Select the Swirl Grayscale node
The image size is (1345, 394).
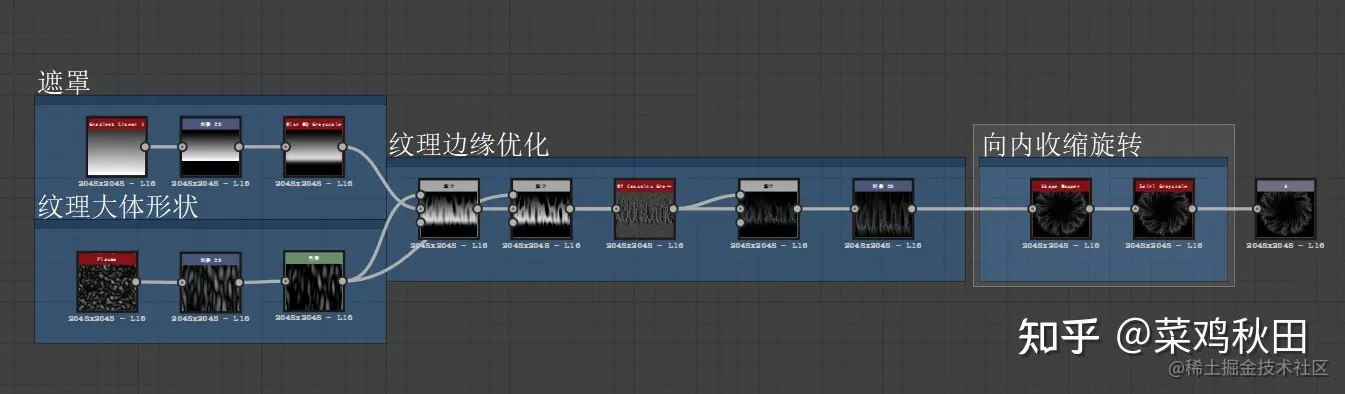tap(1163, 209)
